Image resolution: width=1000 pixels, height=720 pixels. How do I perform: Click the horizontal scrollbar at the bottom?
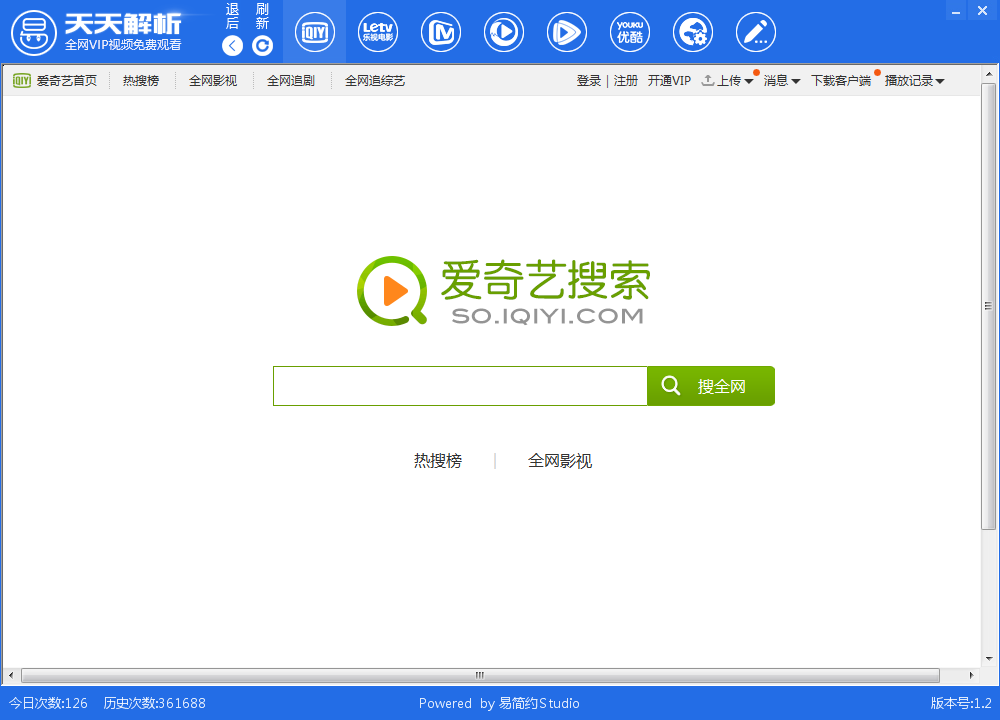480,676
